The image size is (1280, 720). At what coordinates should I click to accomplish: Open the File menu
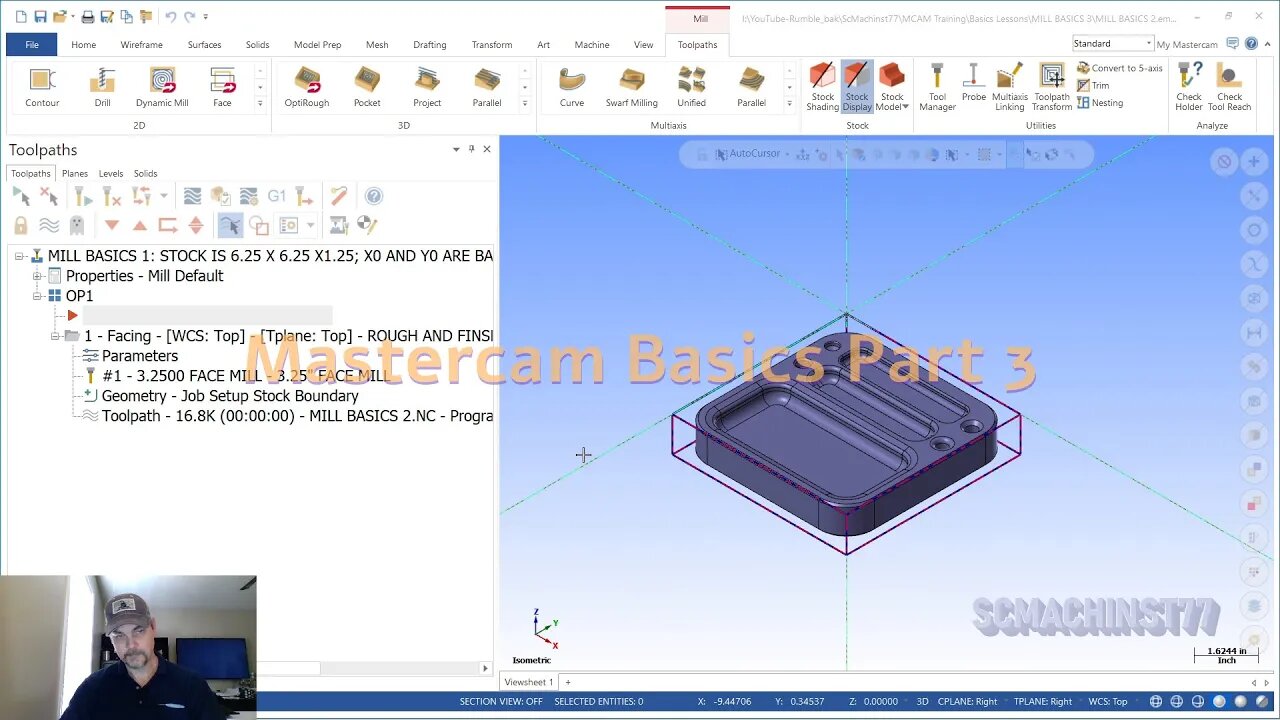pos(32,44)
